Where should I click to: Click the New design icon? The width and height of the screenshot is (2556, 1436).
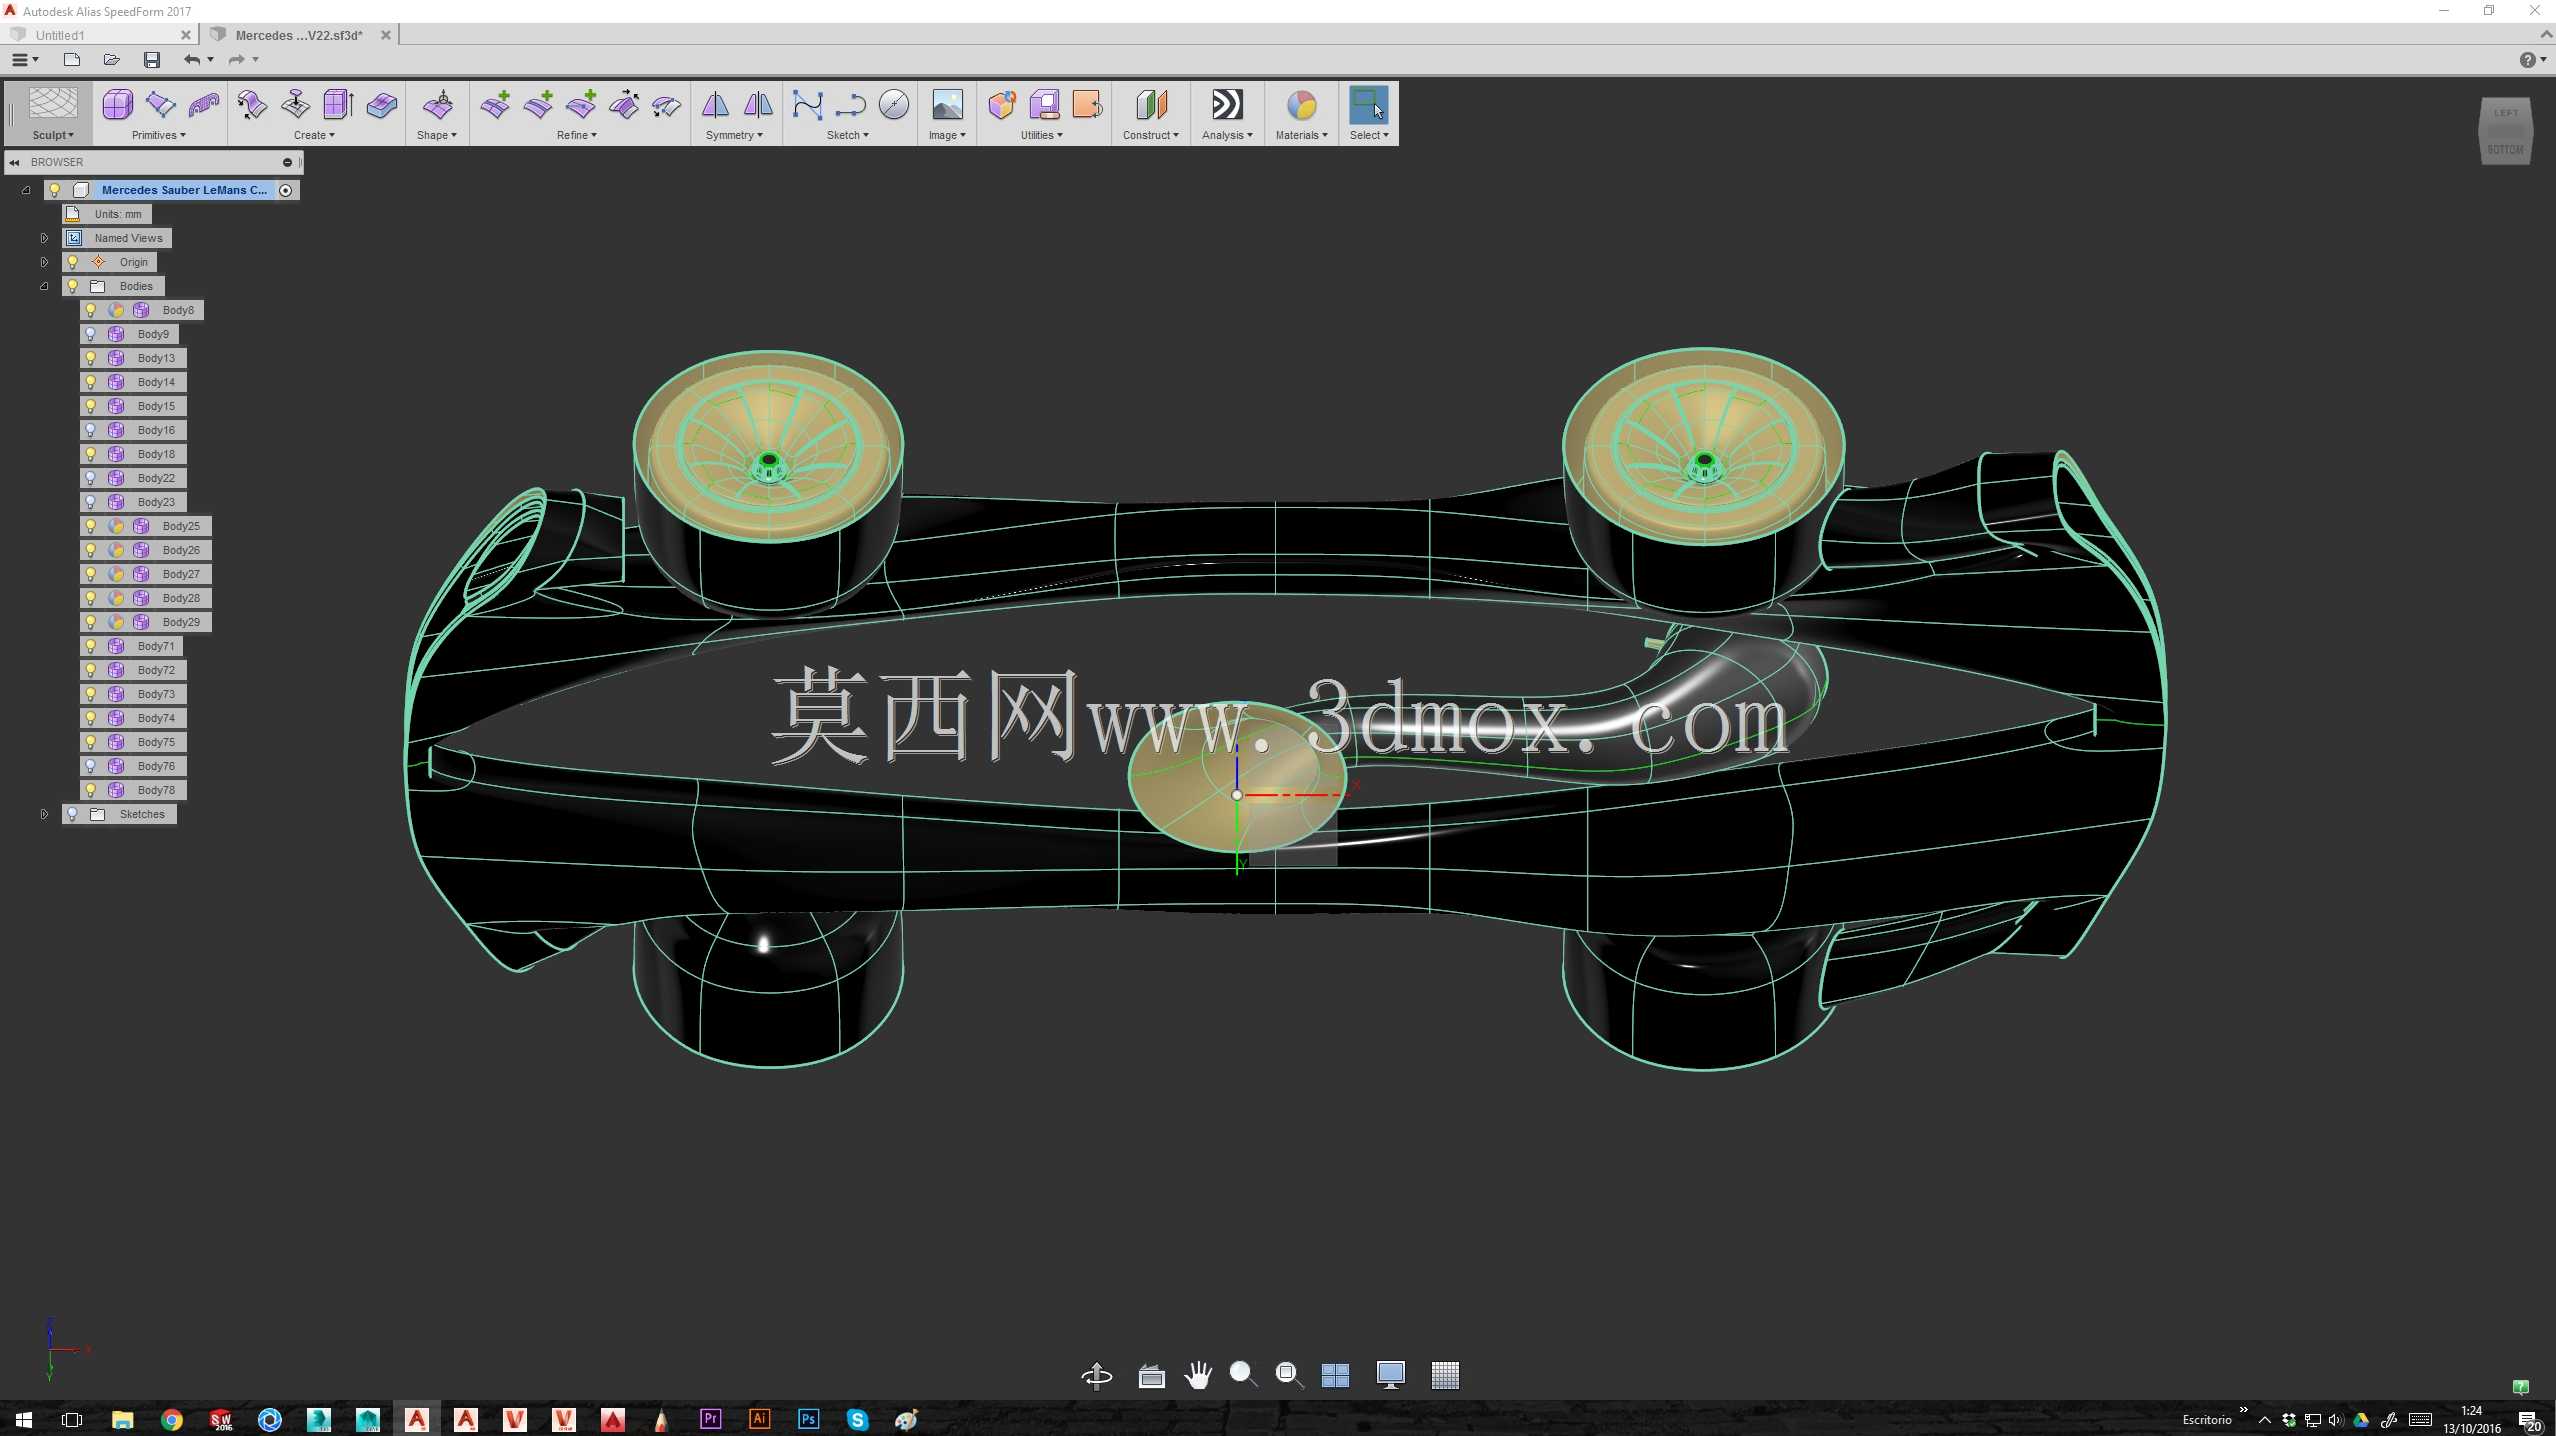[x=71, y=60]
